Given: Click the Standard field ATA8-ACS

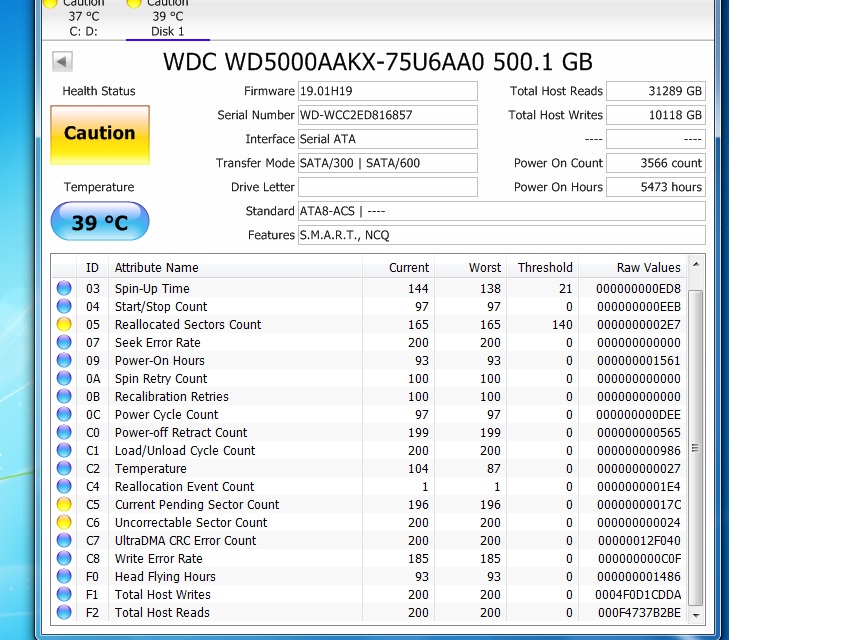Looking at the screenshot, I should 501,211.
